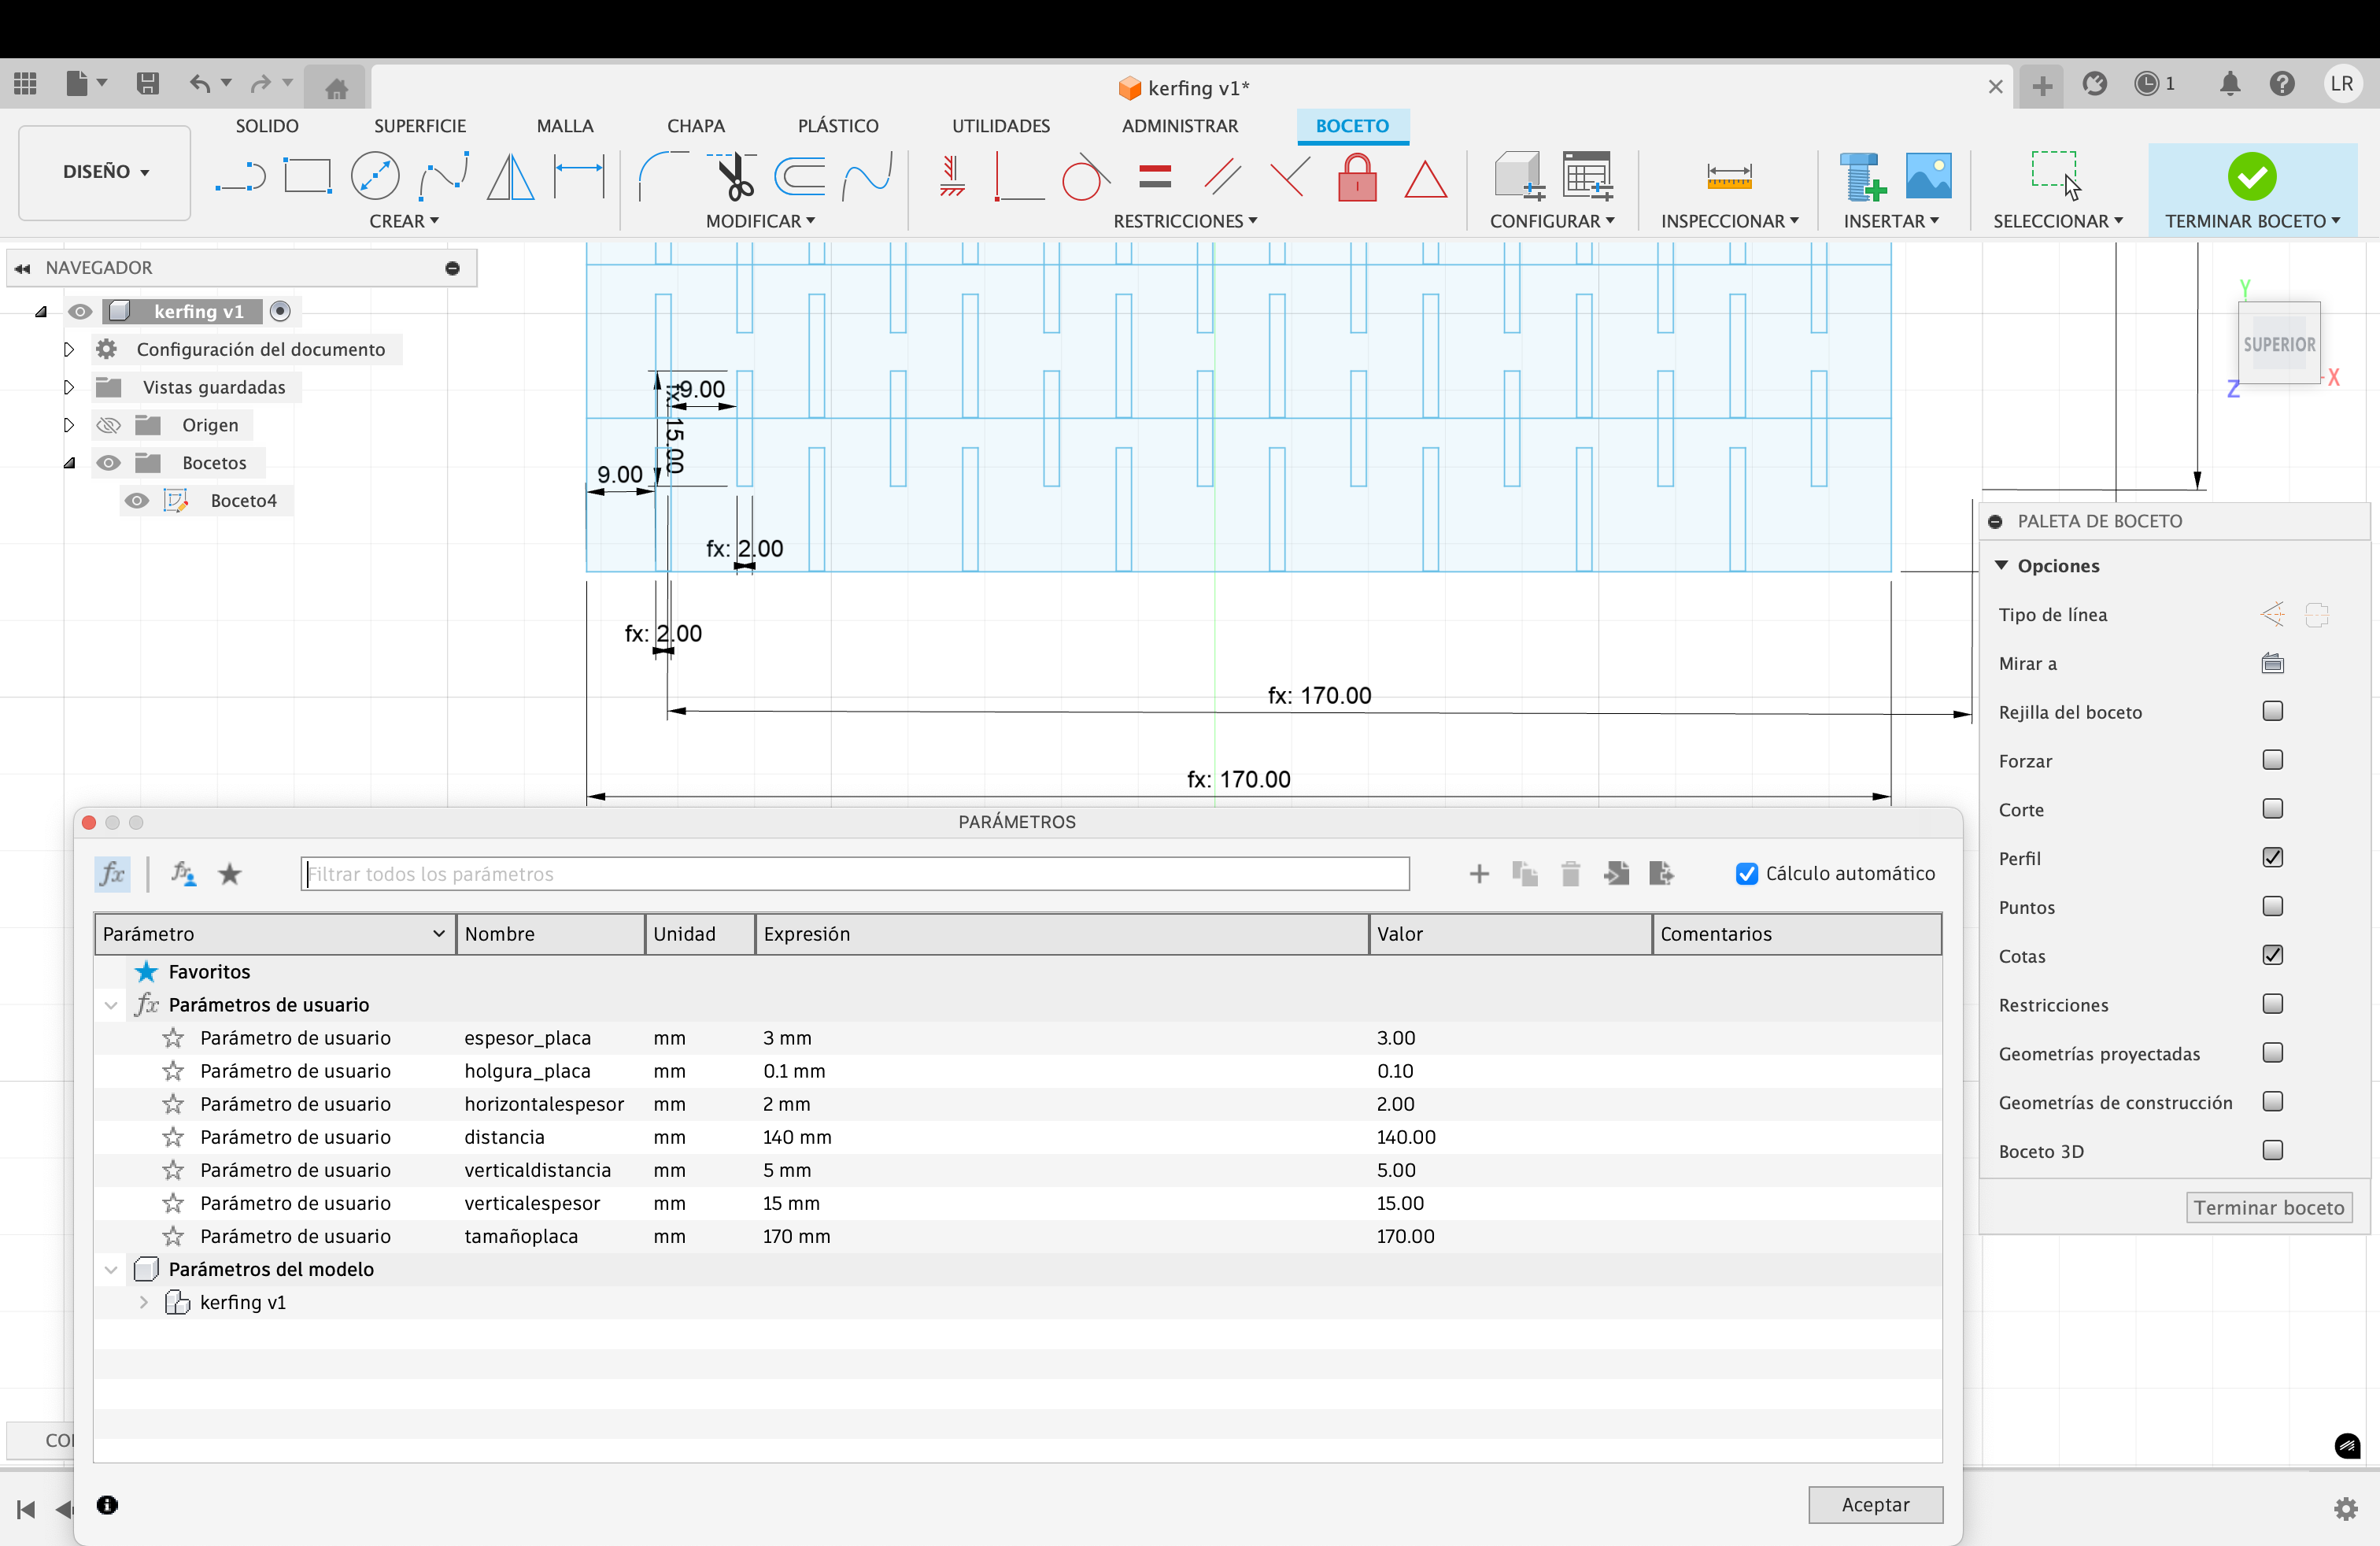Activate the Fix/Unfix padlock constraint
The width and height of the screenshot is (2380, 1546).
click(x=1357, y=177)
